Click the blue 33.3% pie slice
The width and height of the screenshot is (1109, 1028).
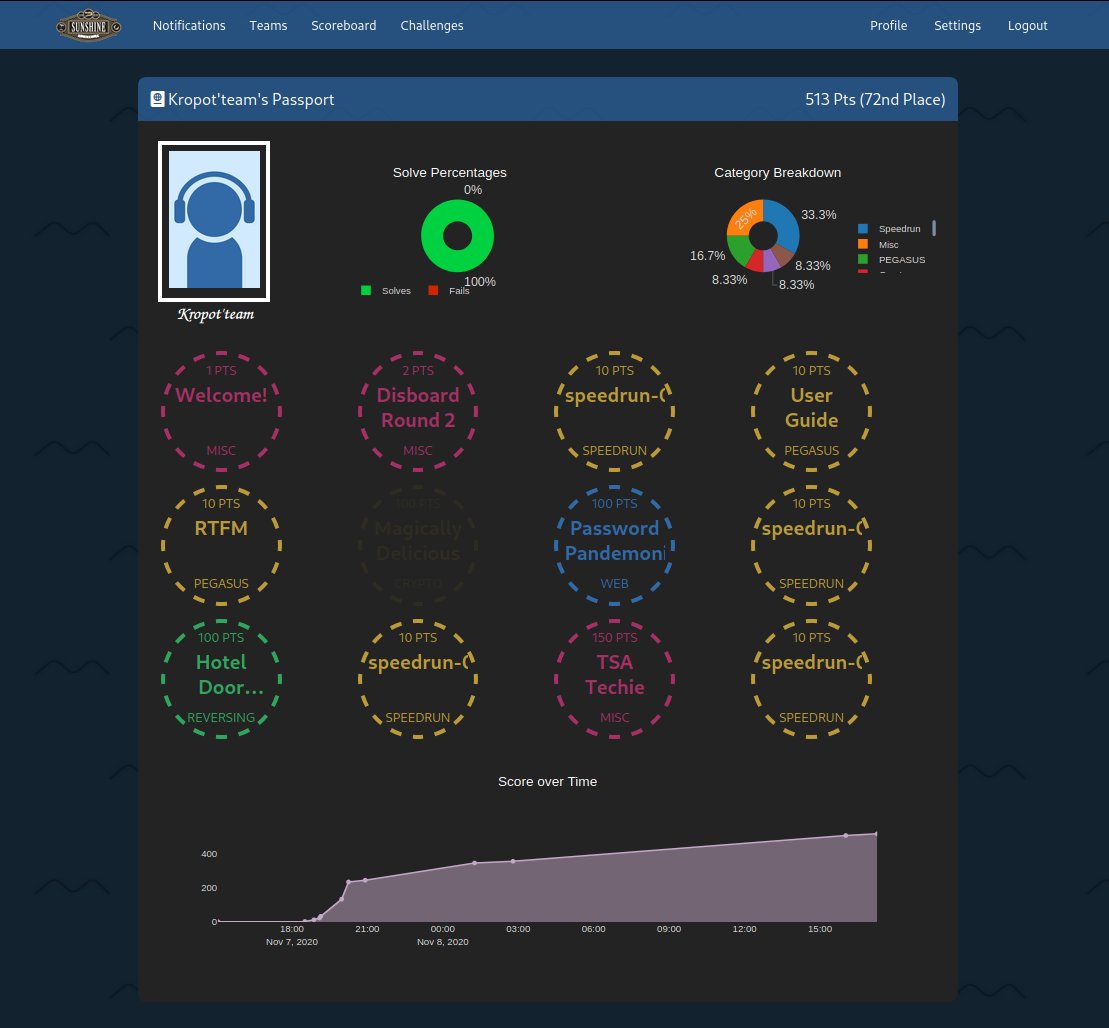click(x=785, y=223)
